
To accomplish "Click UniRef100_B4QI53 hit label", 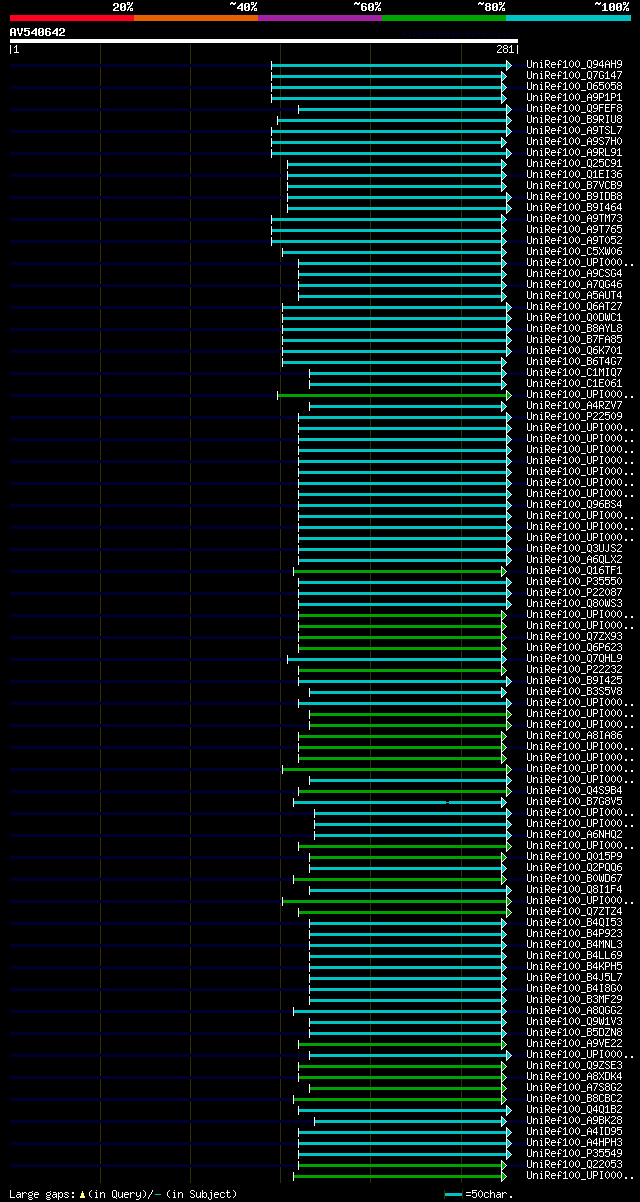I will tap(574, 922).
